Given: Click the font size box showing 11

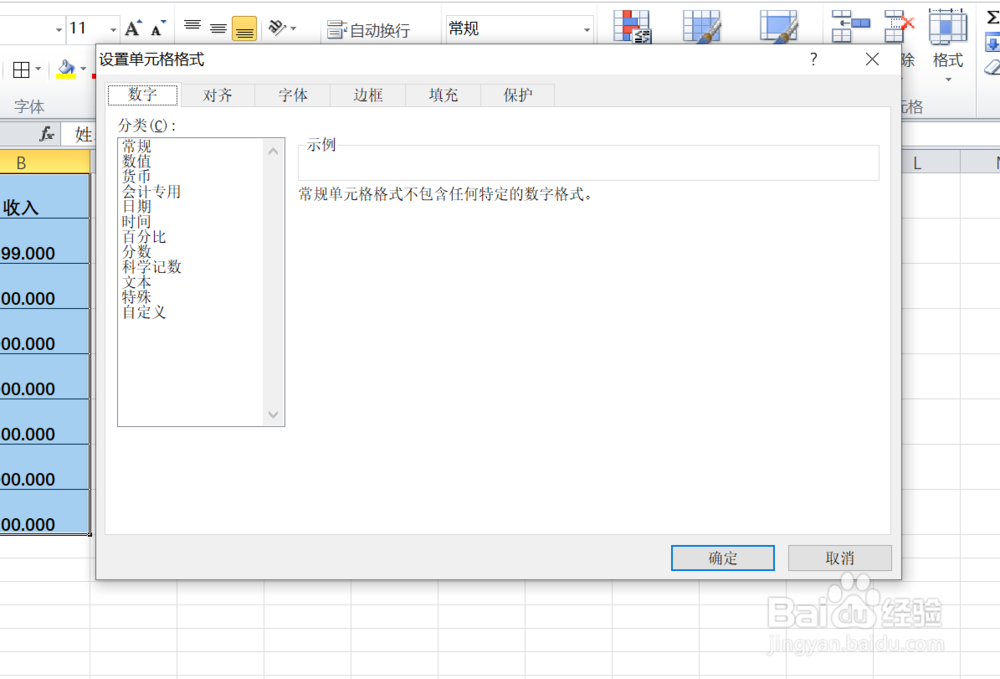Looking at the screenshot, I should coord(87,29).
